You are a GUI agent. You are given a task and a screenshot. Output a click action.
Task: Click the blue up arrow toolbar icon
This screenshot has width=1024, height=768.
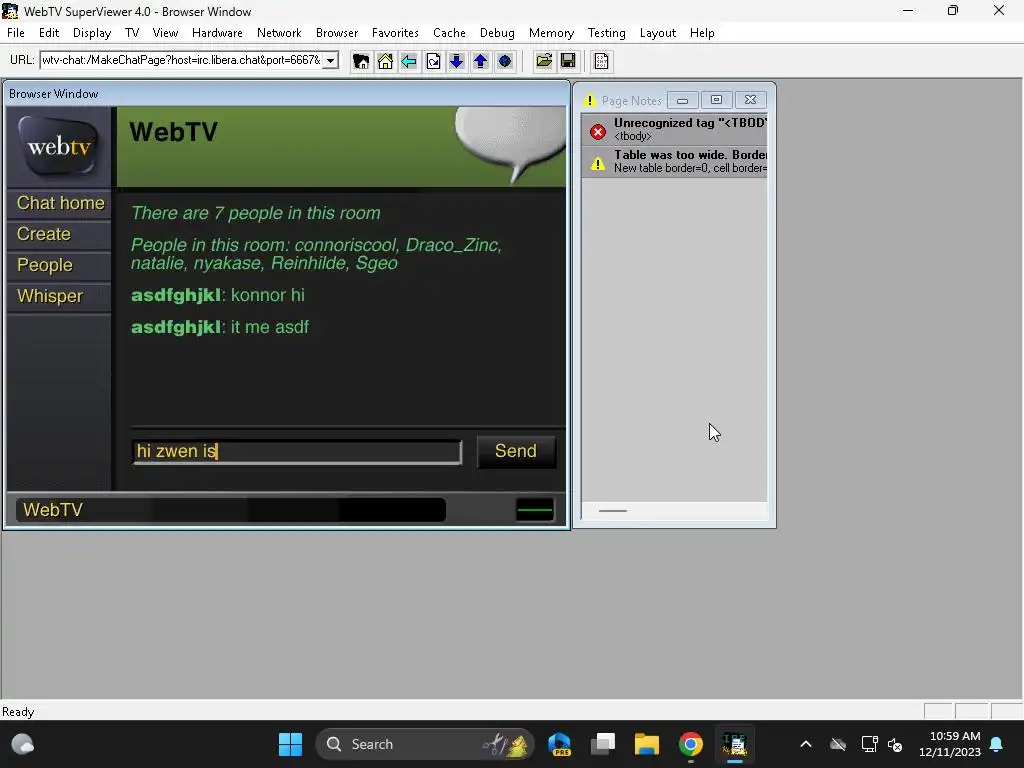pyautogui.click(x=481, y=61)
